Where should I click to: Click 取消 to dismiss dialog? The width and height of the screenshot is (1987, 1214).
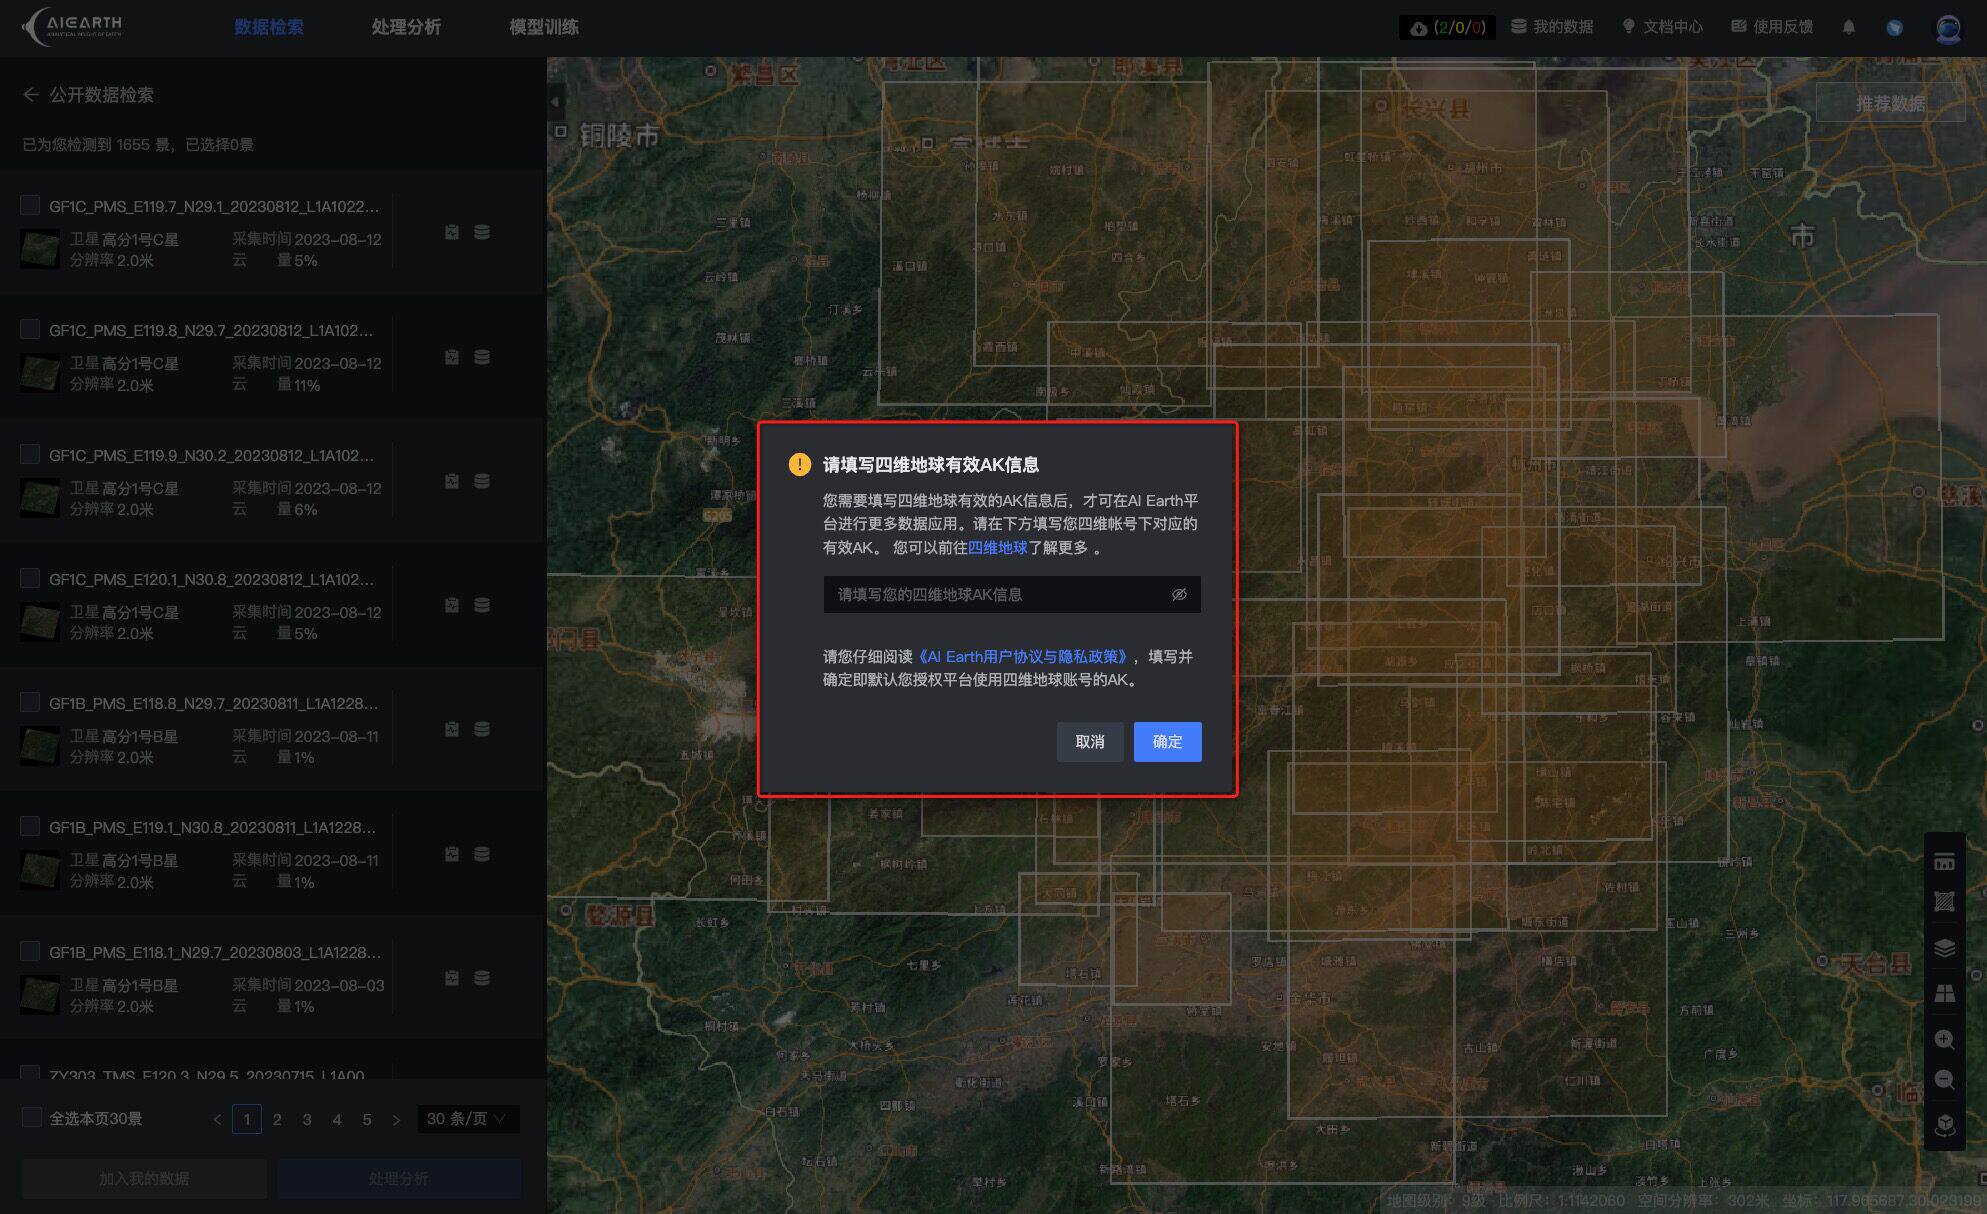click(1090, 742)
